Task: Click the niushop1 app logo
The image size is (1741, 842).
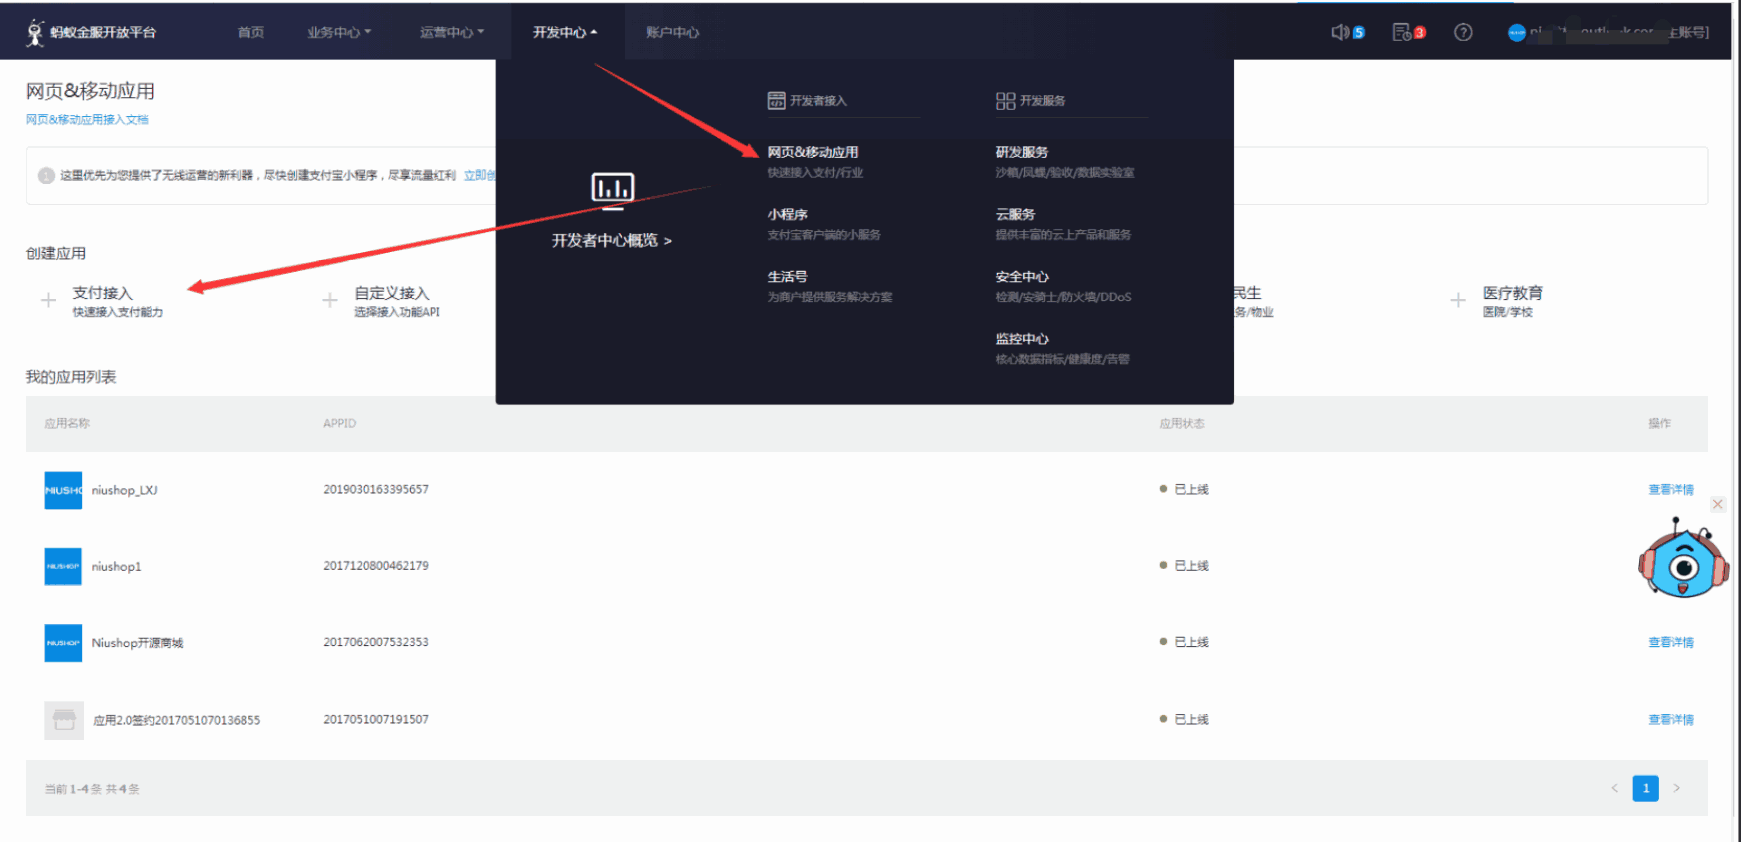Action: (63, 566)
